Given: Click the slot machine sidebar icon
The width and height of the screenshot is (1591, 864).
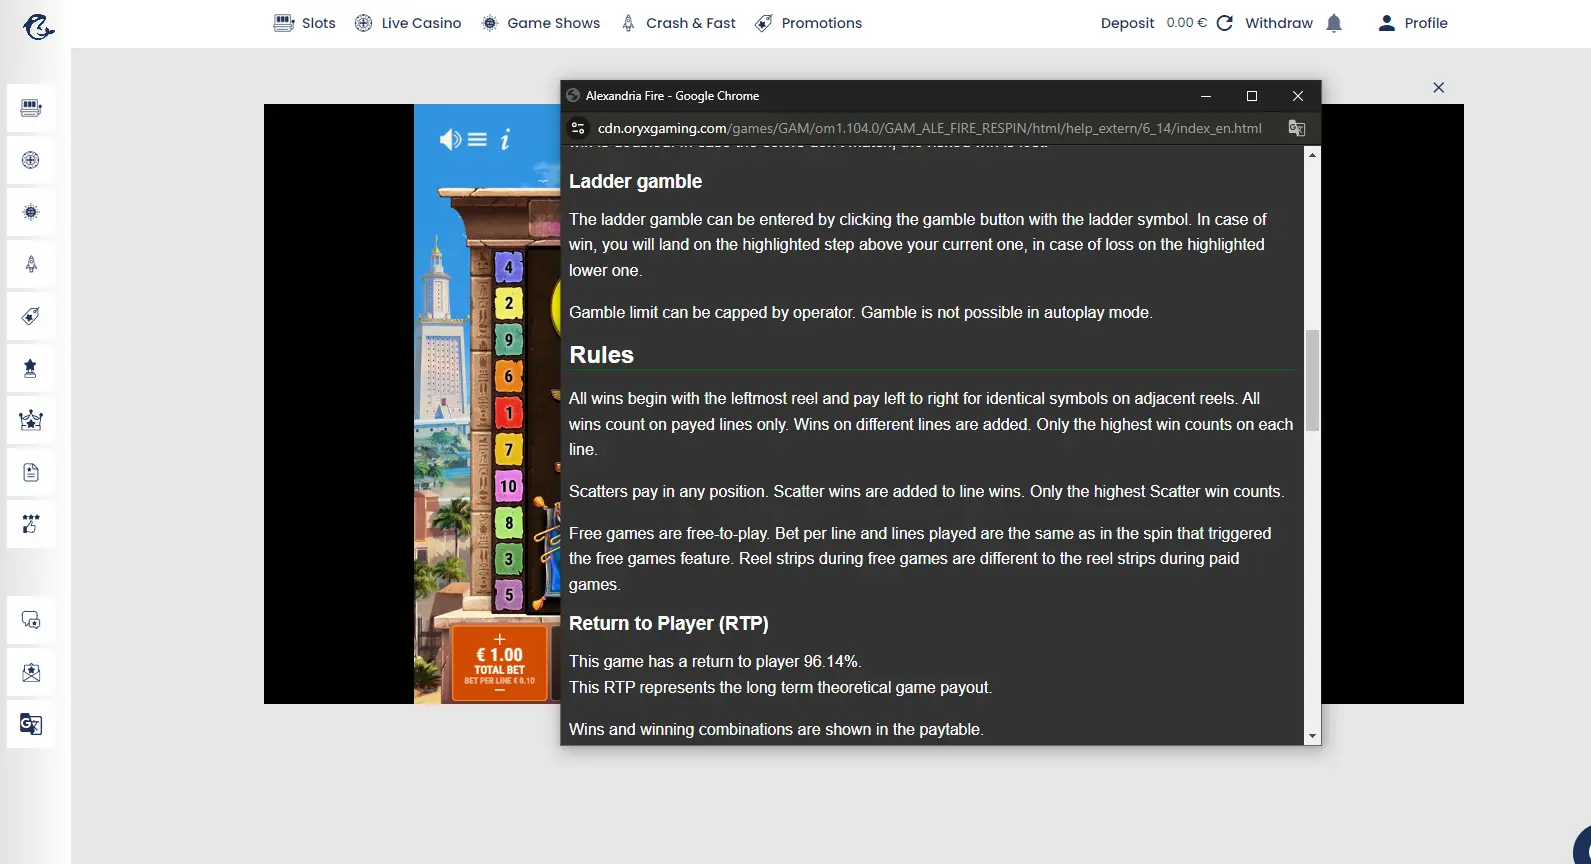Looking at the screenshot, I should (31, 108).
